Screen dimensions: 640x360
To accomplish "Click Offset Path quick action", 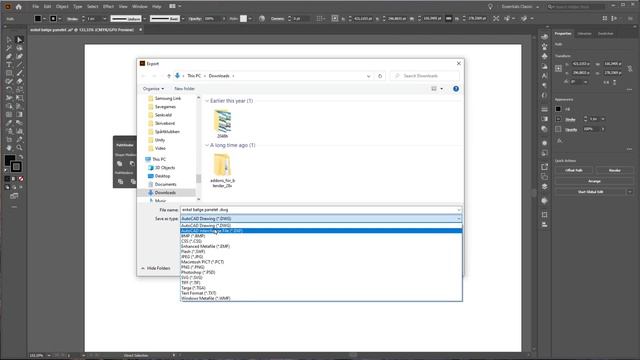I will (x=574, y=170).
